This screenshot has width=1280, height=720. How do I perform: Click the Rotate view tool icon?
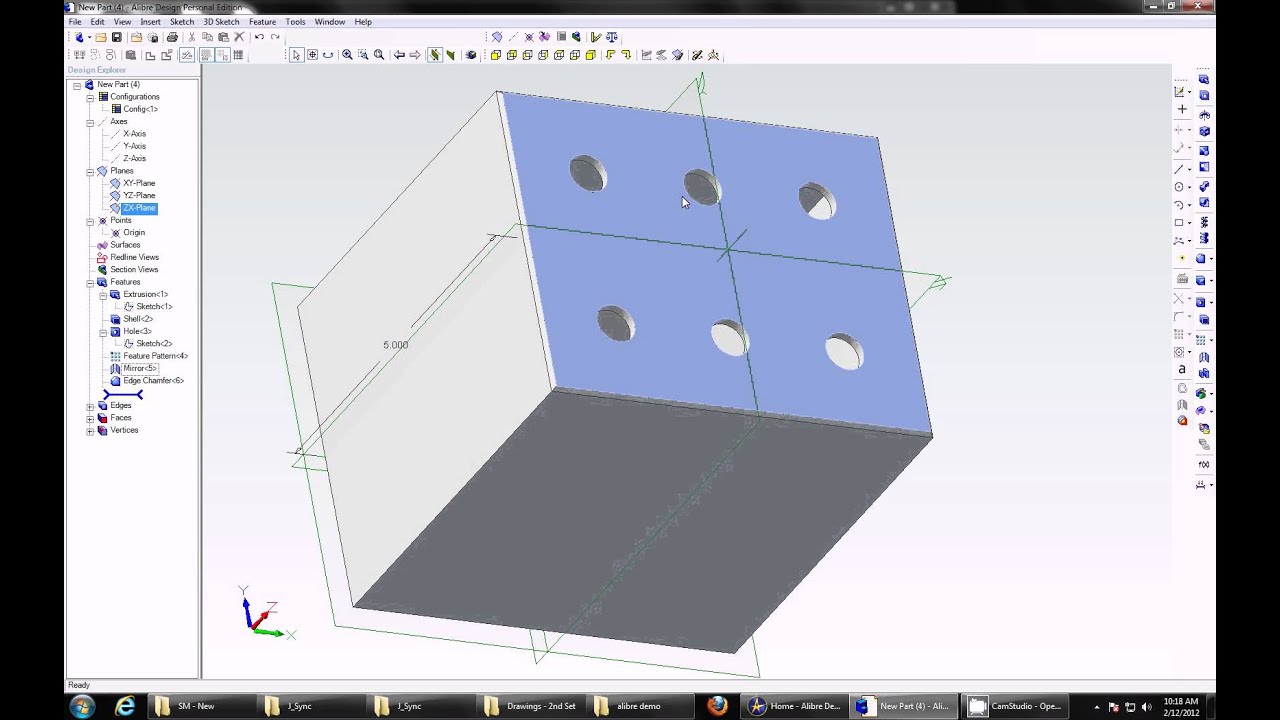point(328,55)
